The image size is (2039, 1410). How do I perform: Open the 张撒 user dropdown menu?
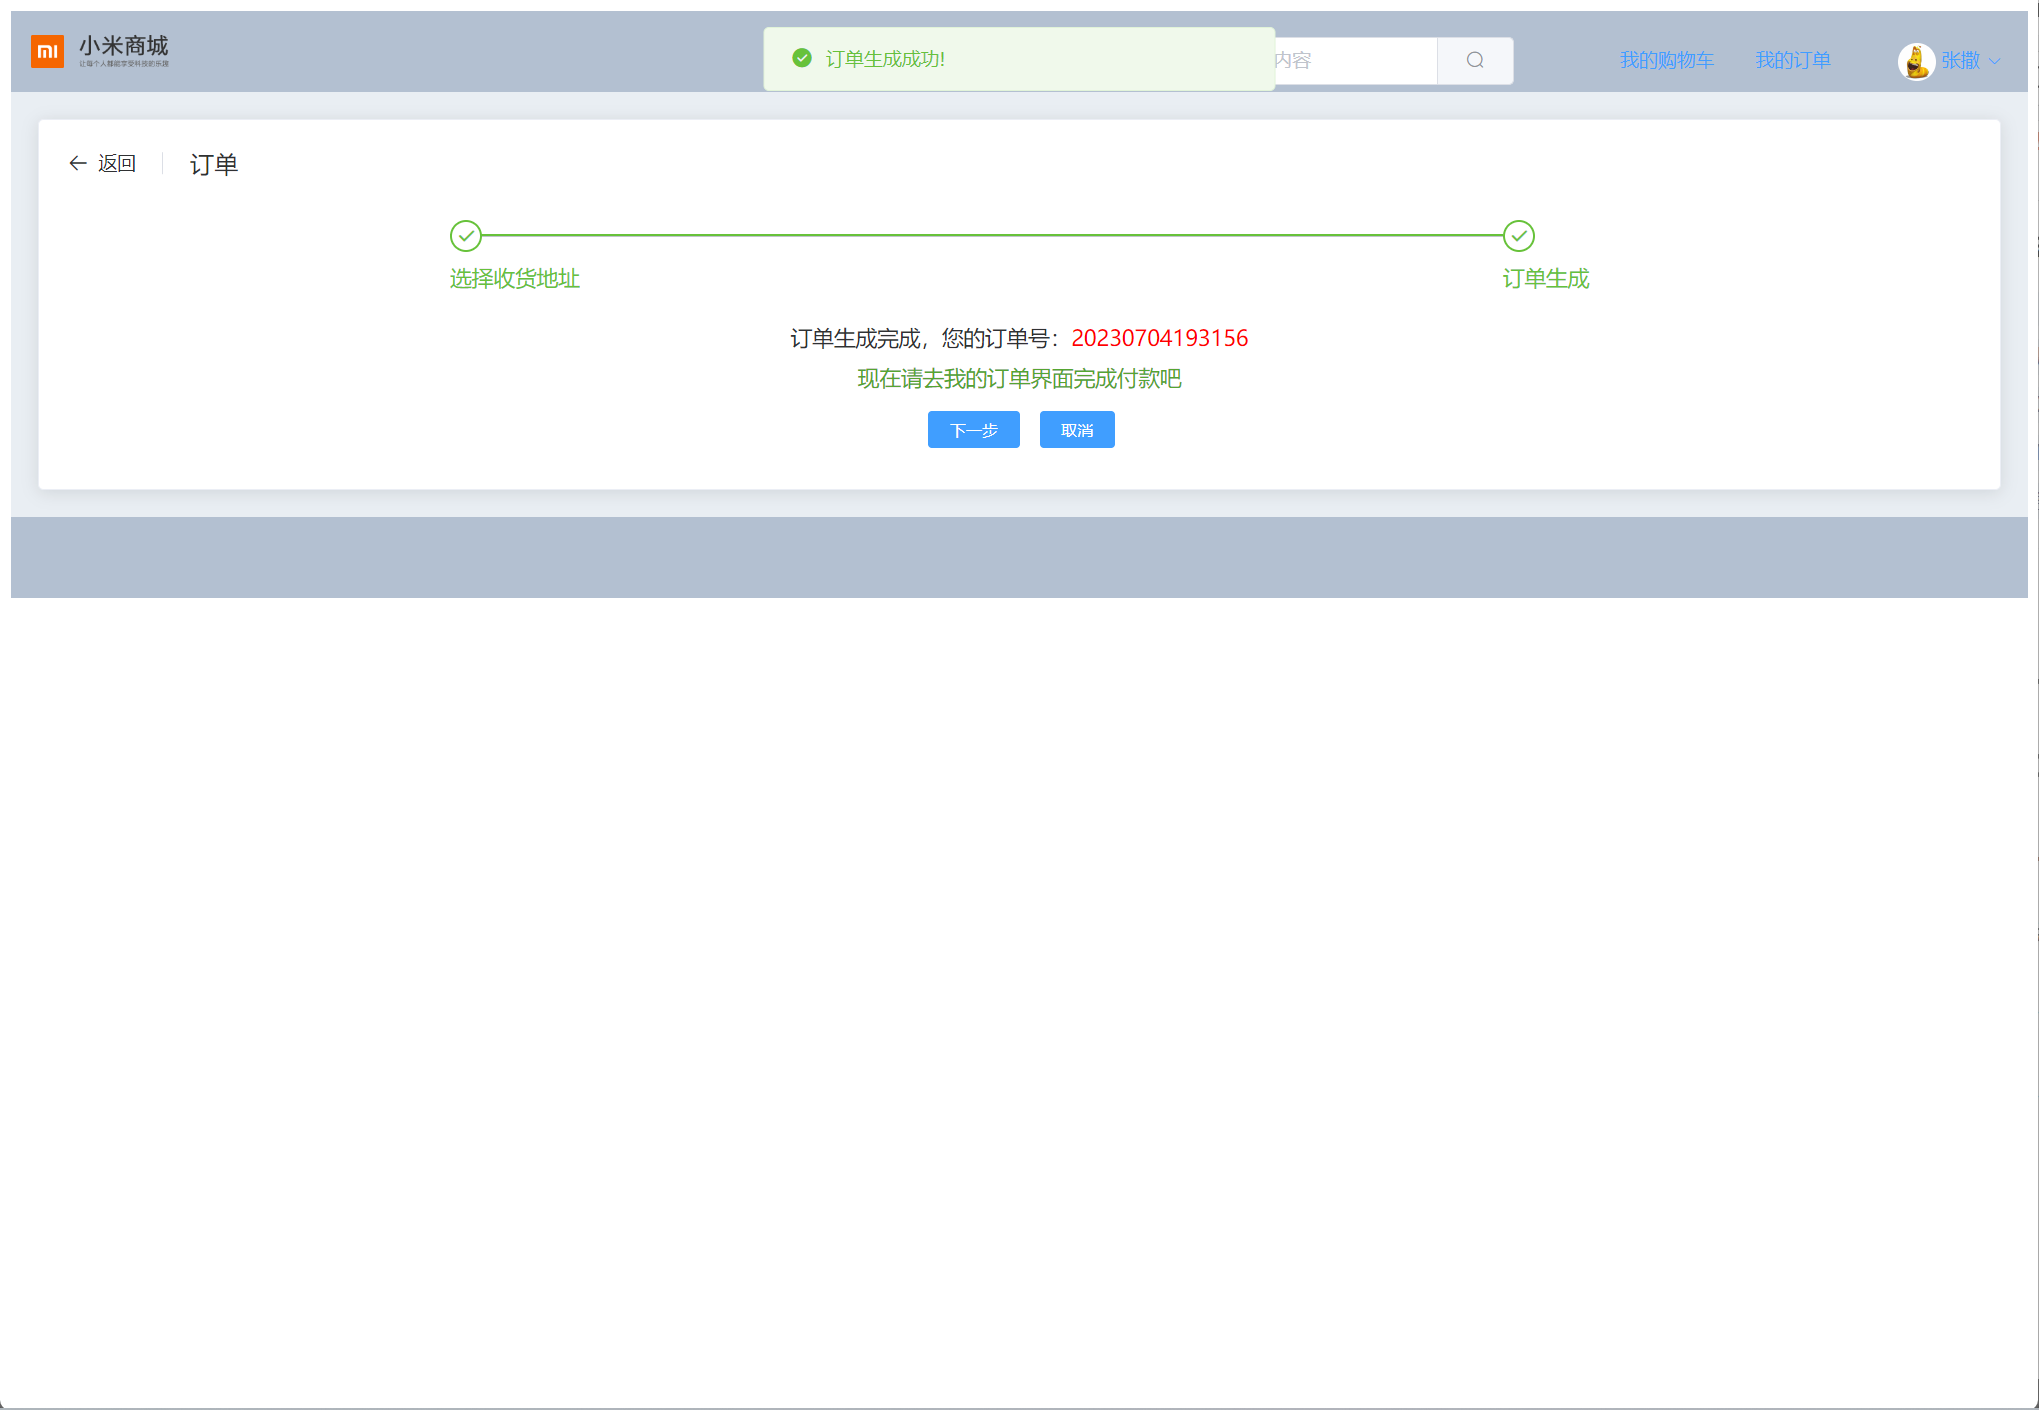click(x=1960, y=61)
